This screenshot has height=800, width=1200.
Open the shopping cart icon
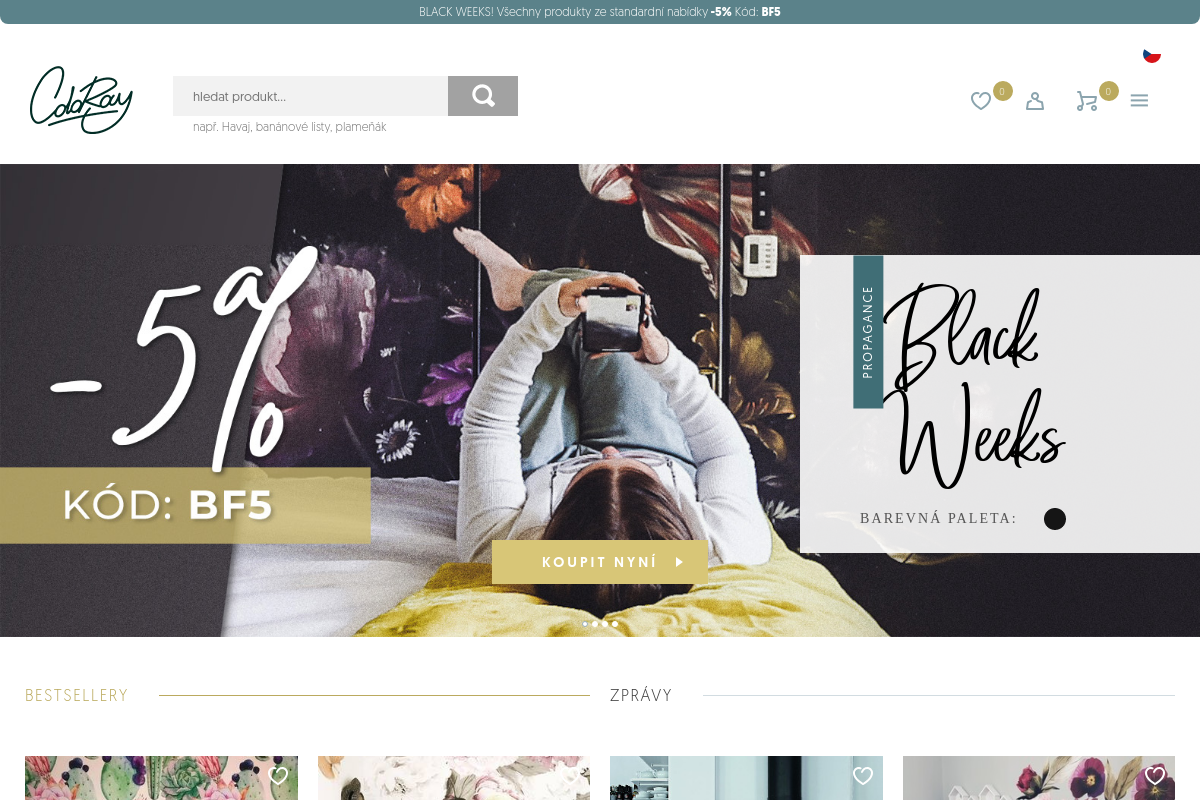1086,101
